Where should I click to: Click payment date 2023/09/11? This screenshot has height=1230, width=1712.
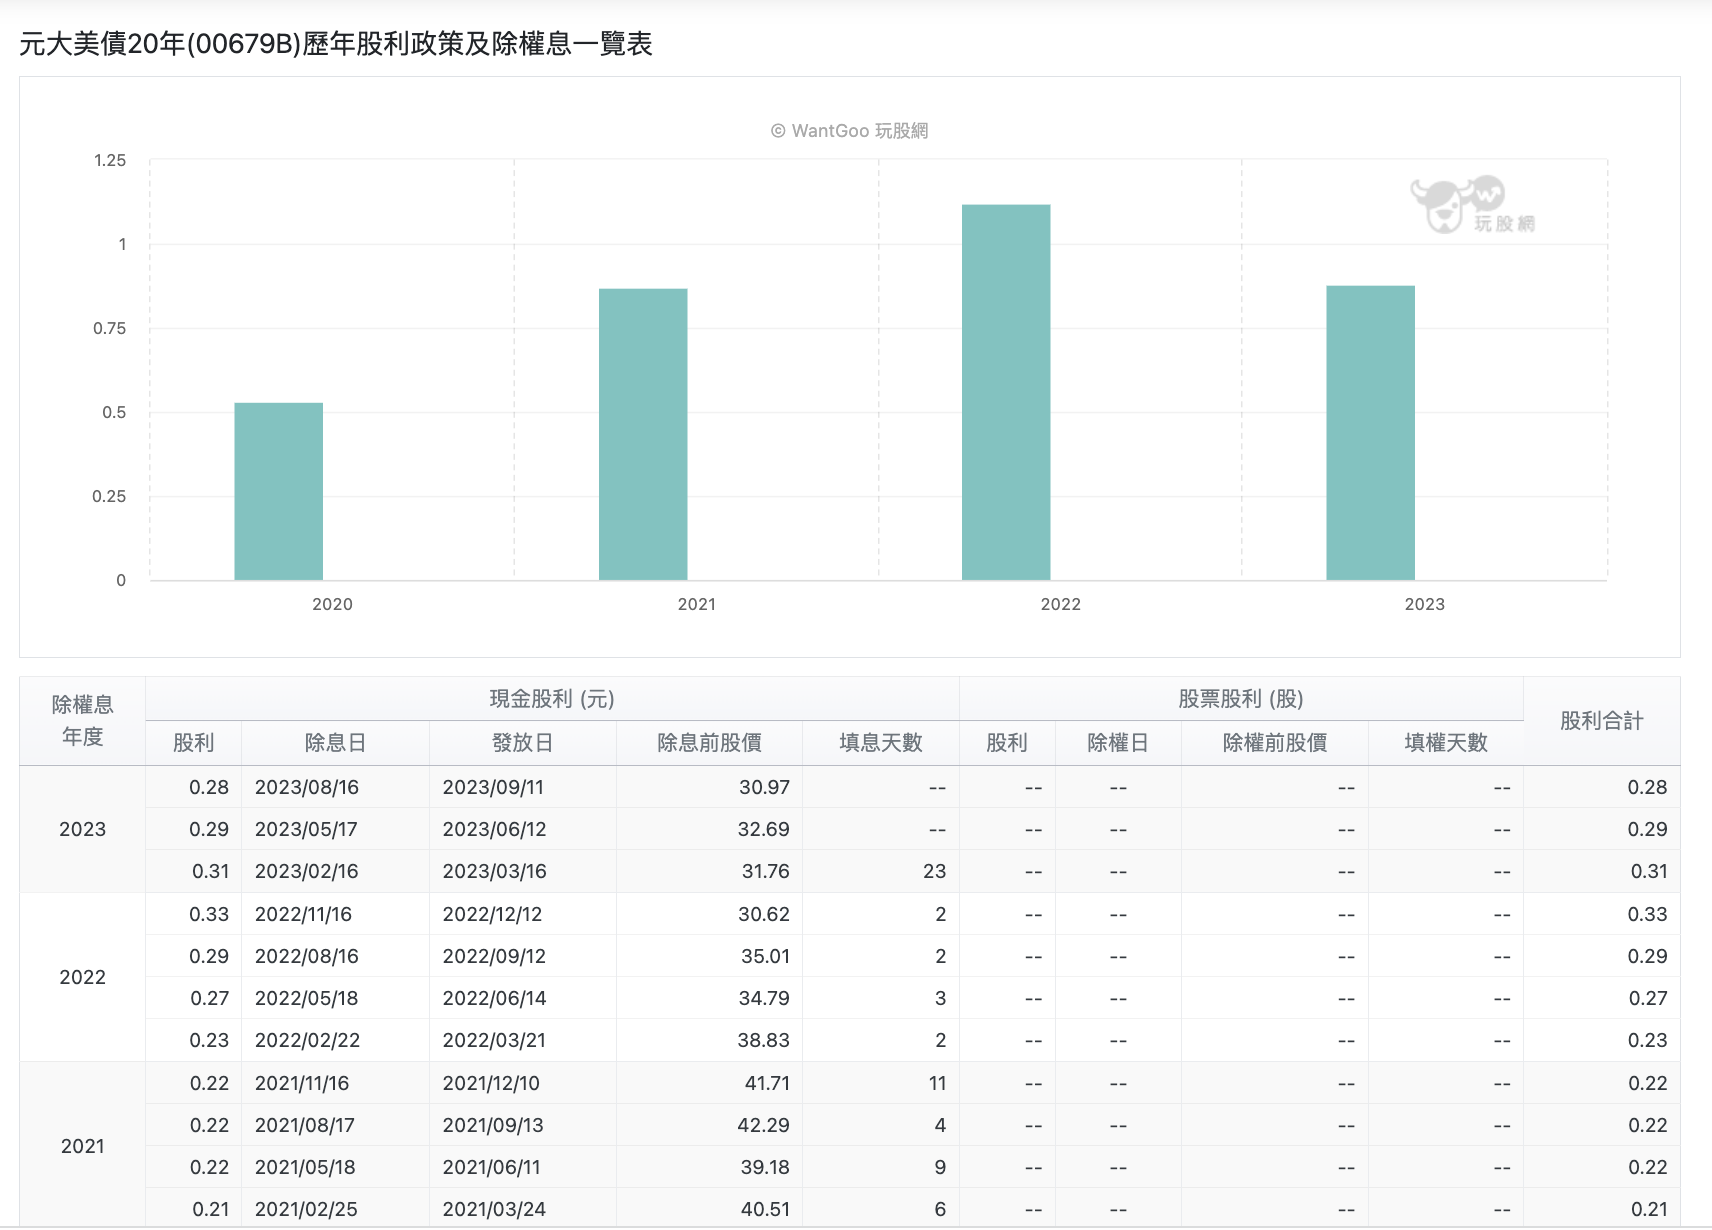[493, 788]
